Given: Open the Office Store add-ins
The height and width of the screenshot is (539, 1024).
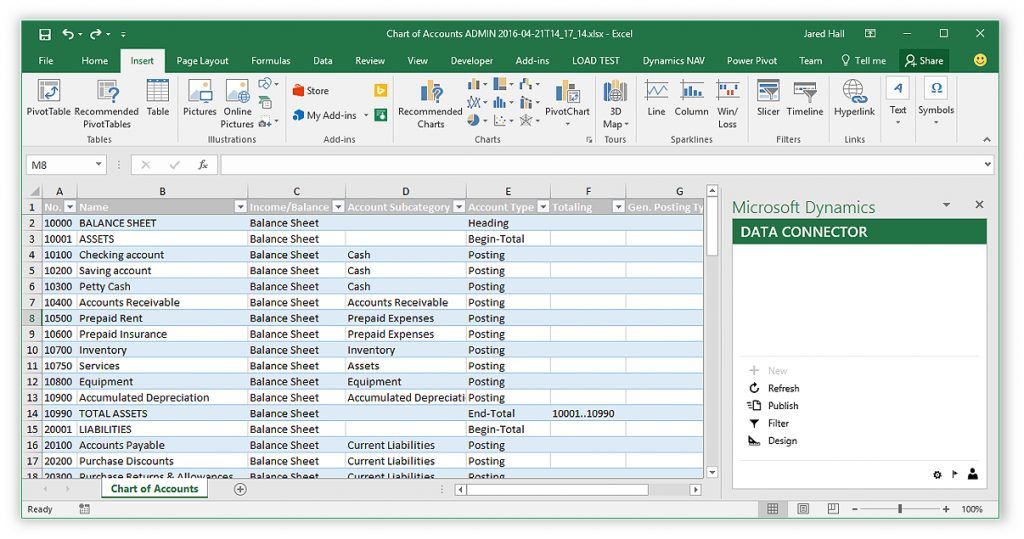Looking at the screenshot, I should tap(311, 91).
